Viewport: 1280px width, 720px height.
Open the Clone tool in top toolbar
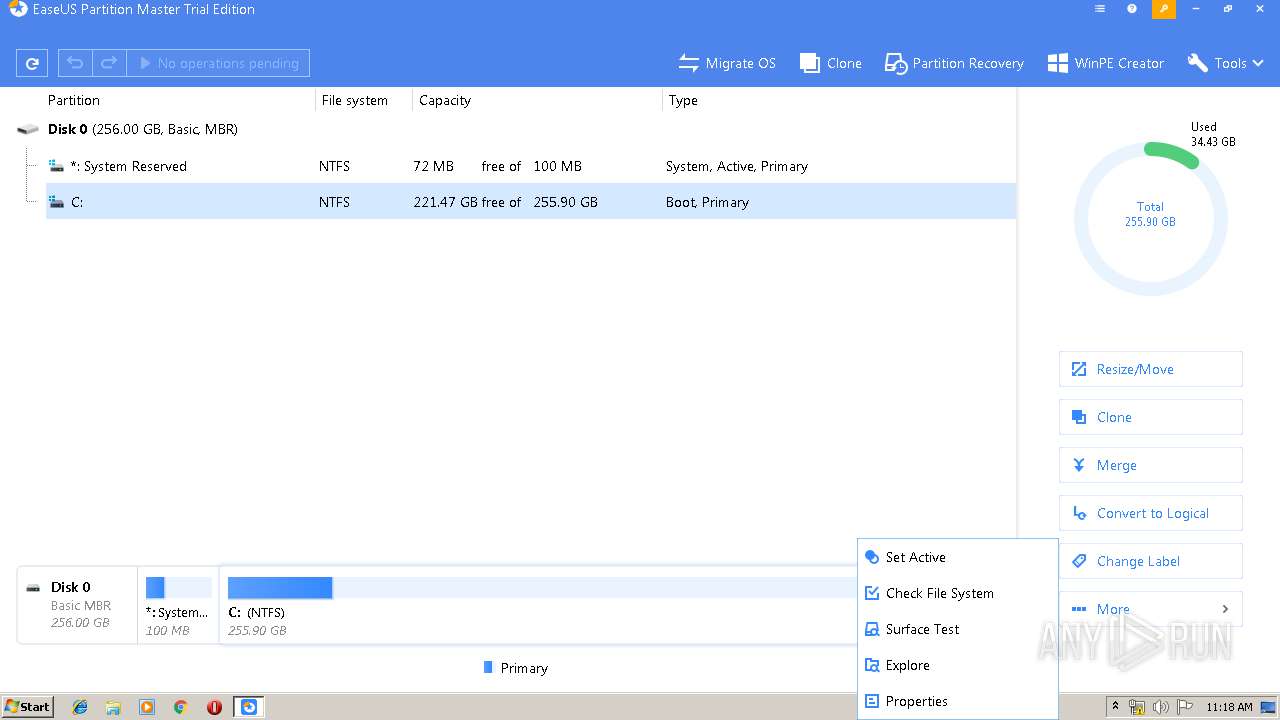pos(831,63)
